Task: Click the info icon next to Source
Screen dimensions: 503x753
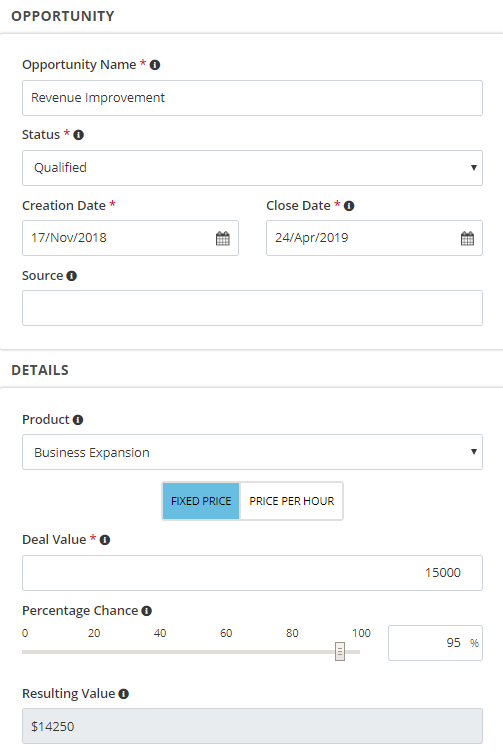Action: (72, 276)
